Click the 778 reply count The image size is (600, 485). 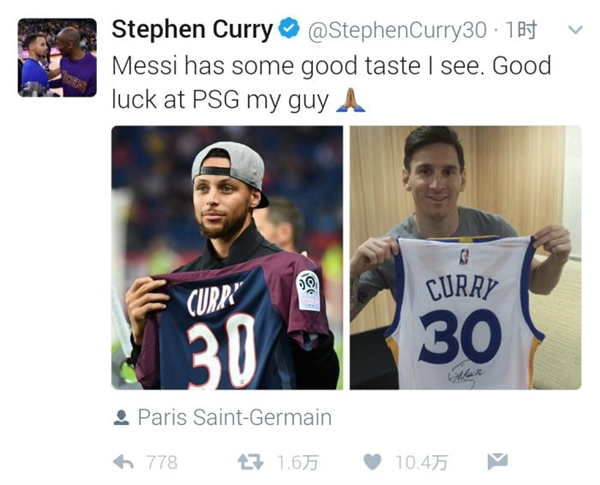tap(162, 462)
